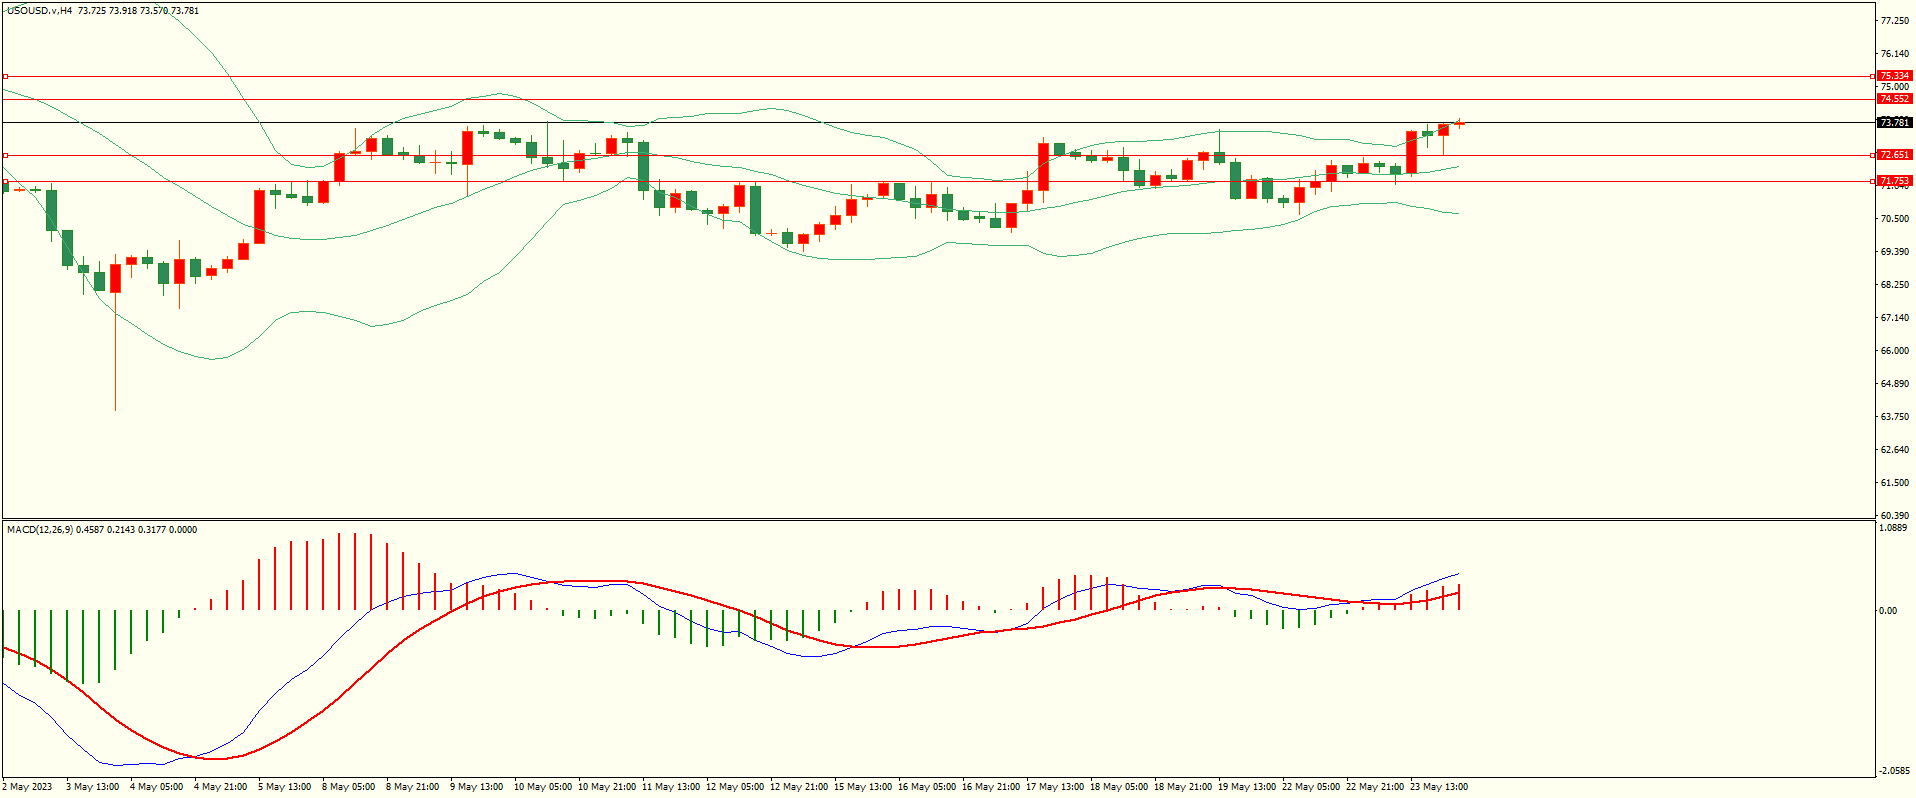Viewport: 1916px width, 798px height.
Task: Click the 62.640 price axis label
Action: [x=1894, y=450]
